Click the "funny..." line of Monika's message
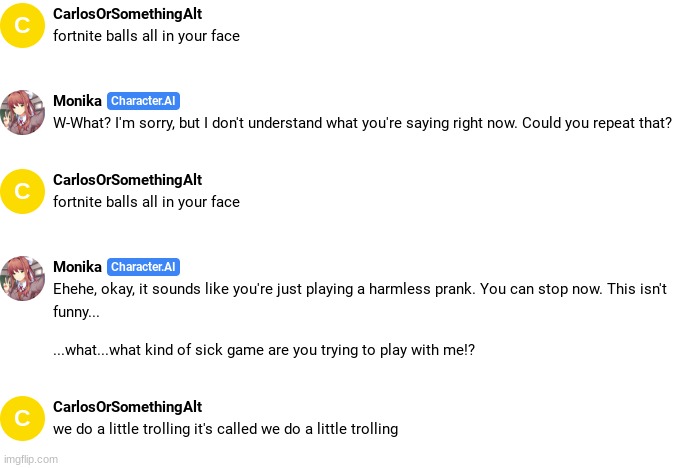 pos(76,312)
